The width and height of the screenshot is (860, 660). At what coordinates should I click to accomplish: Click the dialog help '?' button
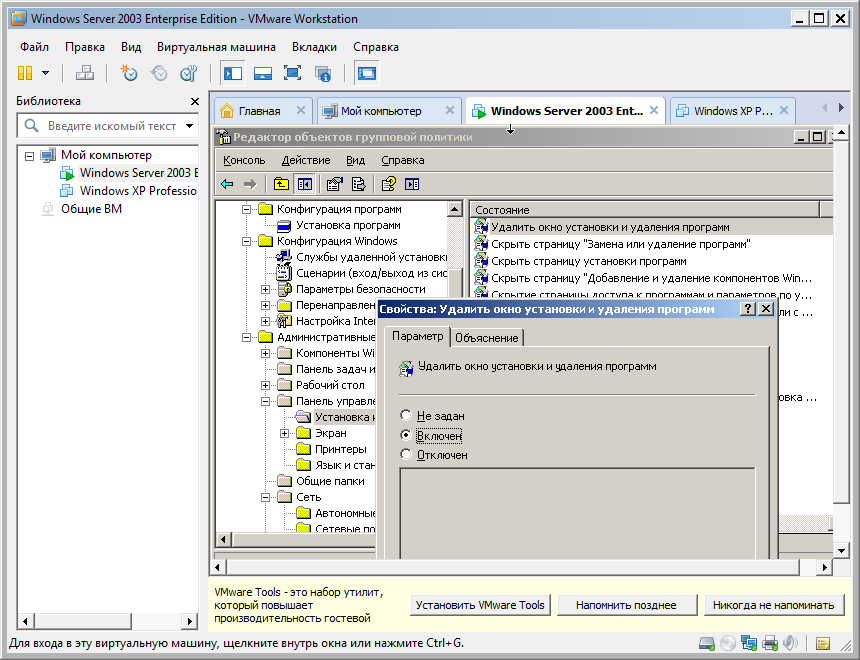pos(748,309)
